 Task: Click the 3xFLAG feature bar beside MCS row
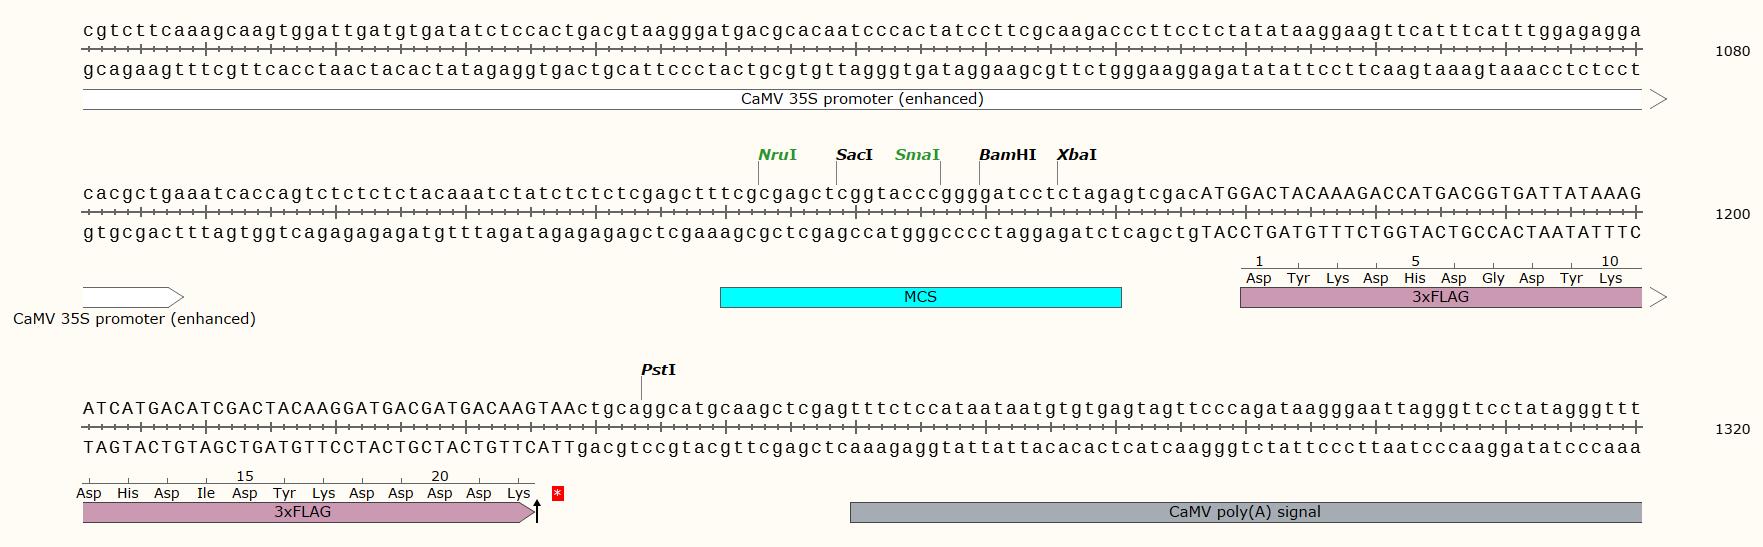pyautogui.click(x=1440, y=297)
